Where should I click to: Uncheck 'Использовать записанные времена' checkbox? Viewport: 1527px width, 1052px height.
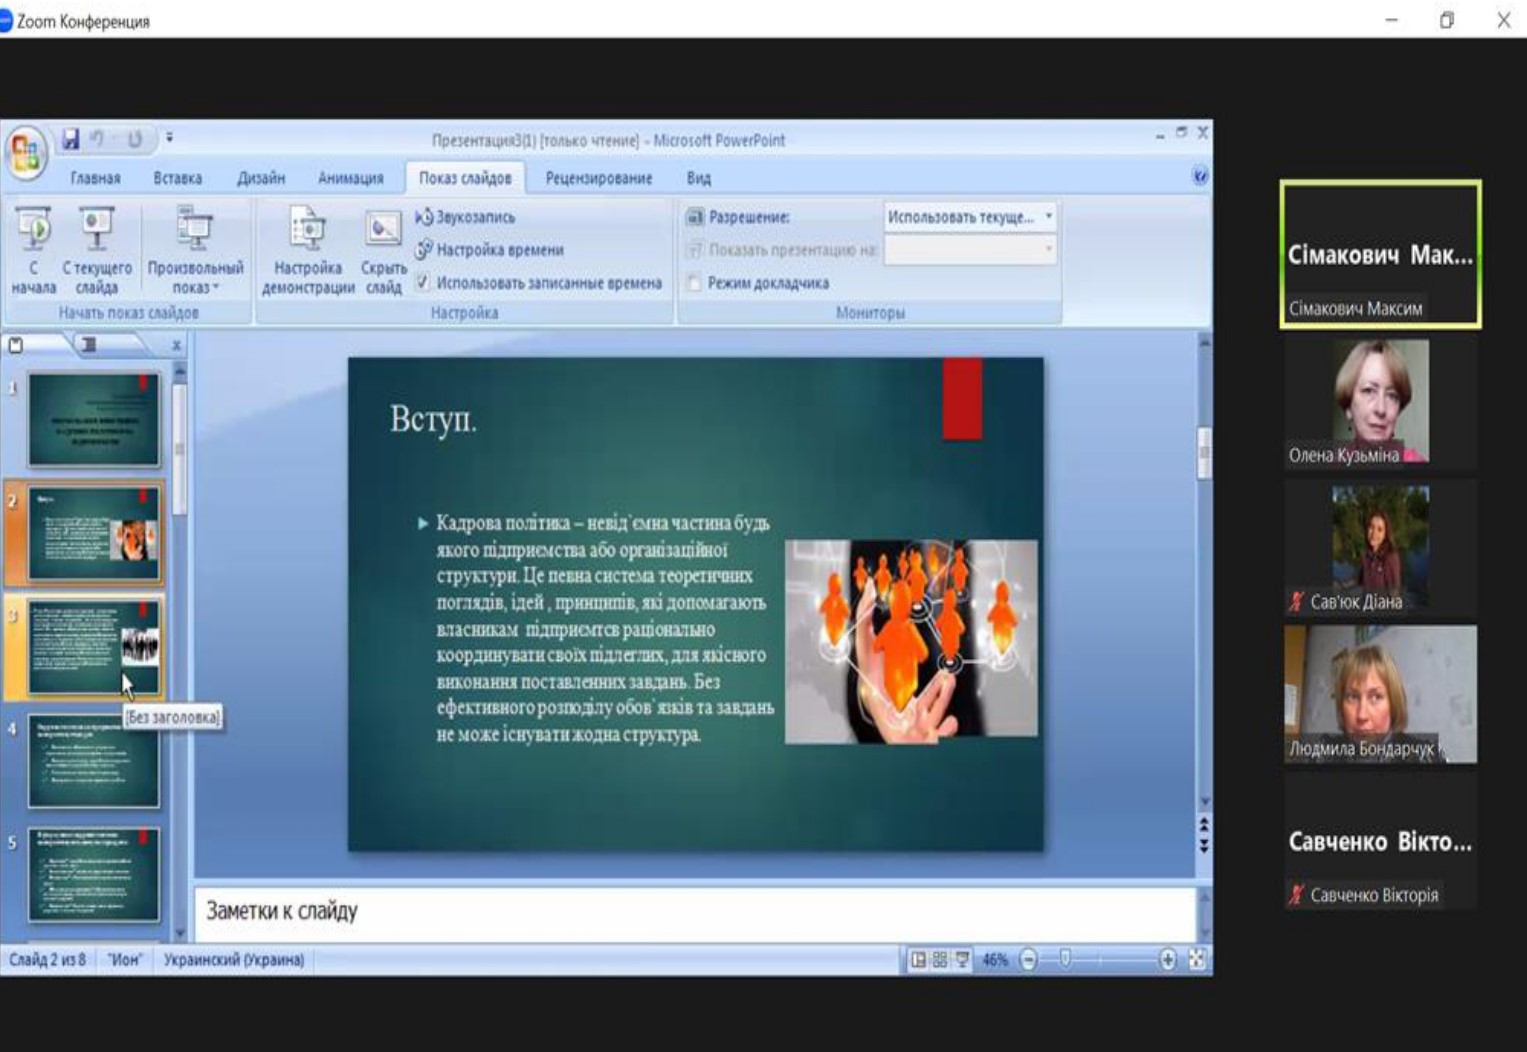click(x=423, y=283)
